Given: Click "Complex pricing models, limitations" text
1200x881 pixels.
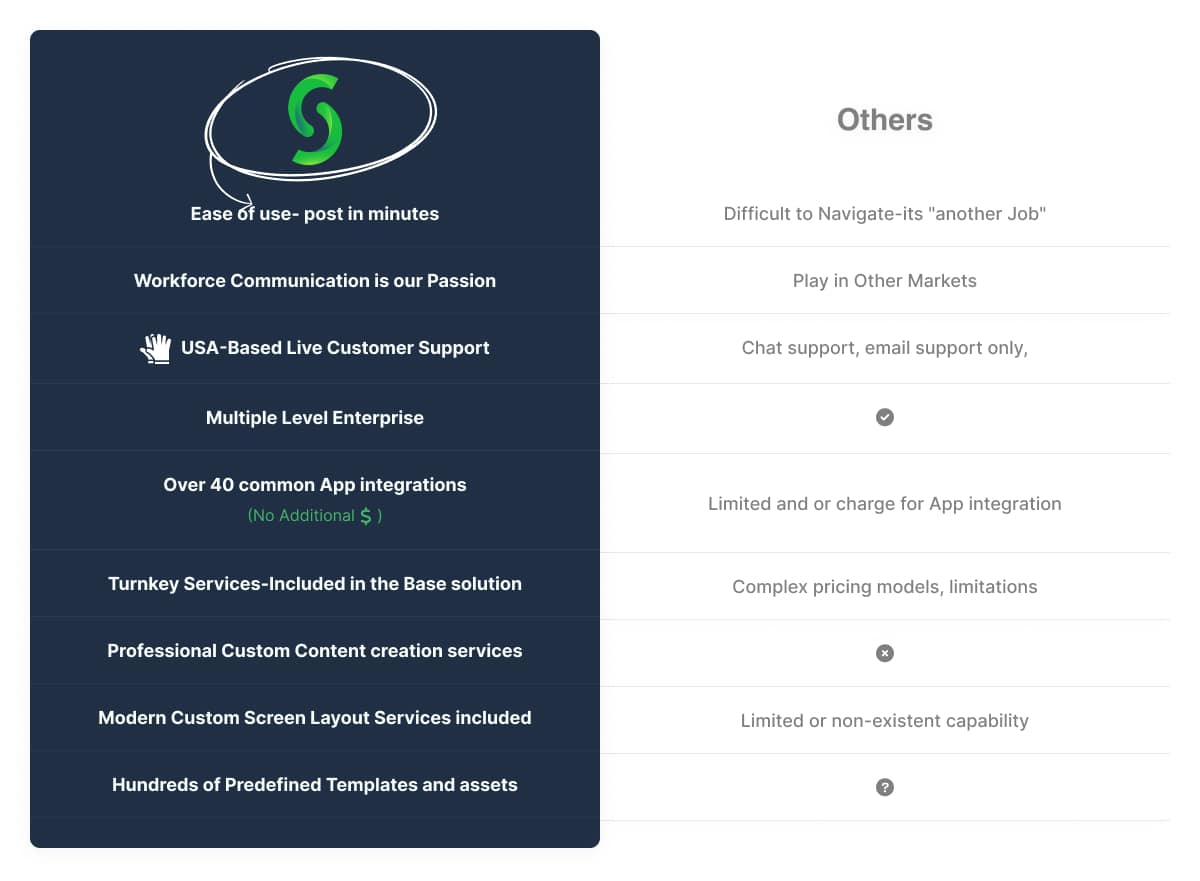Looking at the screenshot, I should pyautogui.click(x=885, y=587).
